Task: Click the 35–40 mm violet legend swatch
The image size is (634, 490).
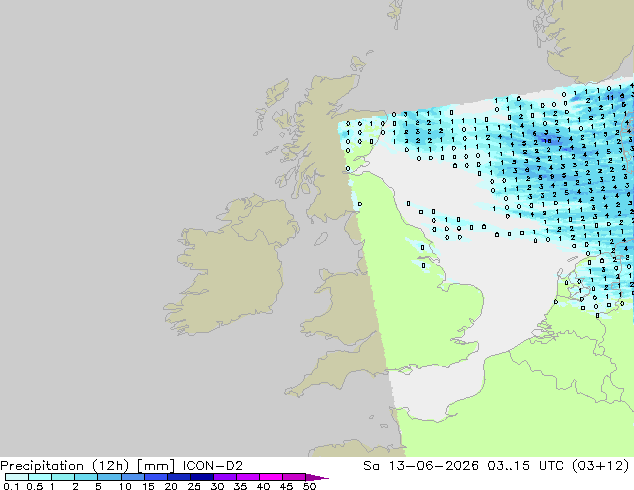Action: (247, 477)
